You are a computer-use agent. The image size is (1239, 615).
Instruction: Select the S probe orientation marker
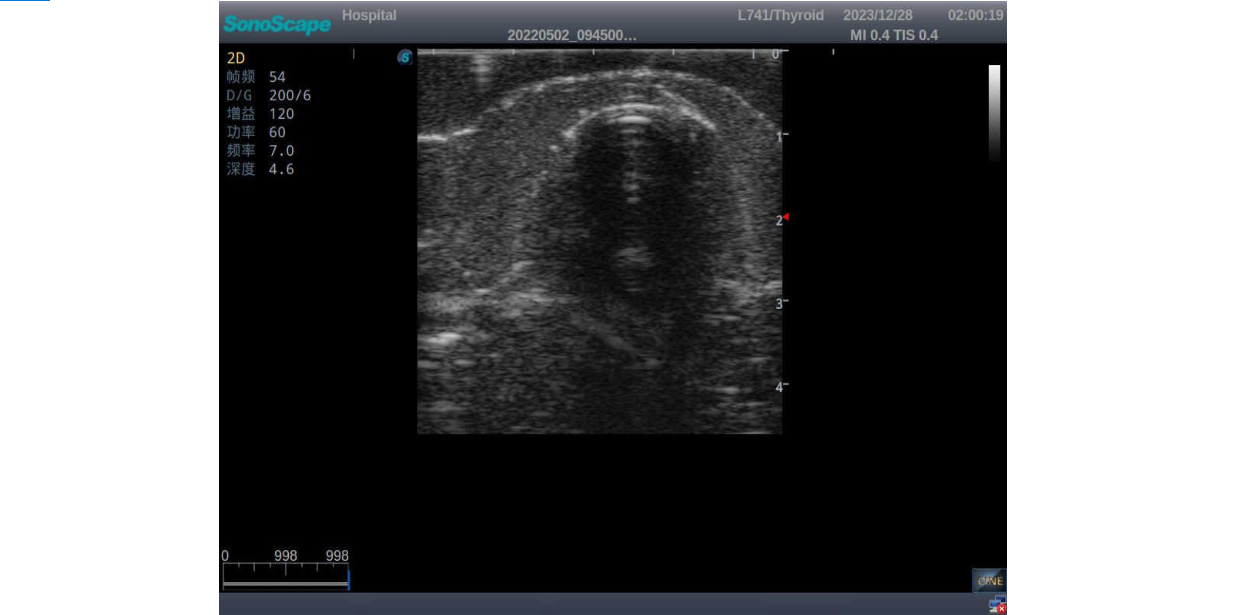404,57
